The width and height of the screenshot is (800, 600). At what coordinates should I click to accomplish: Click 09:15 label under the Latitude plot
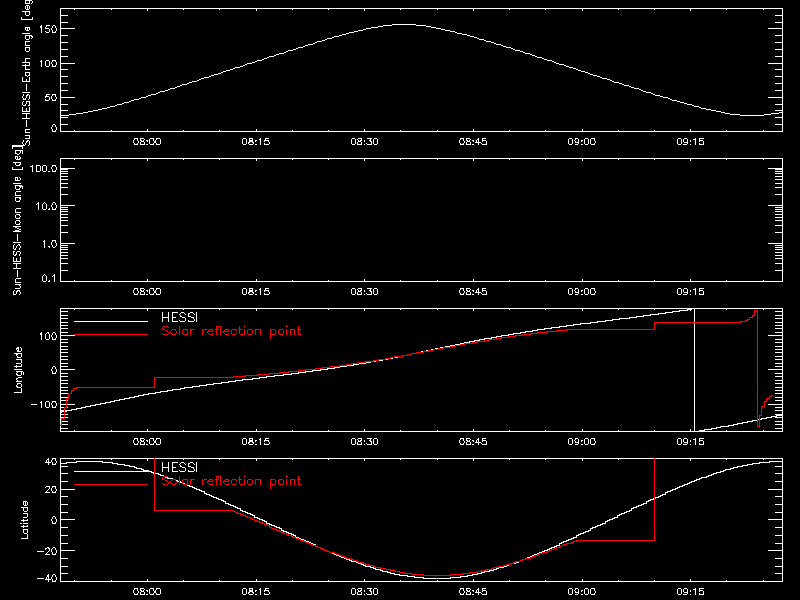tap(690, 592)
